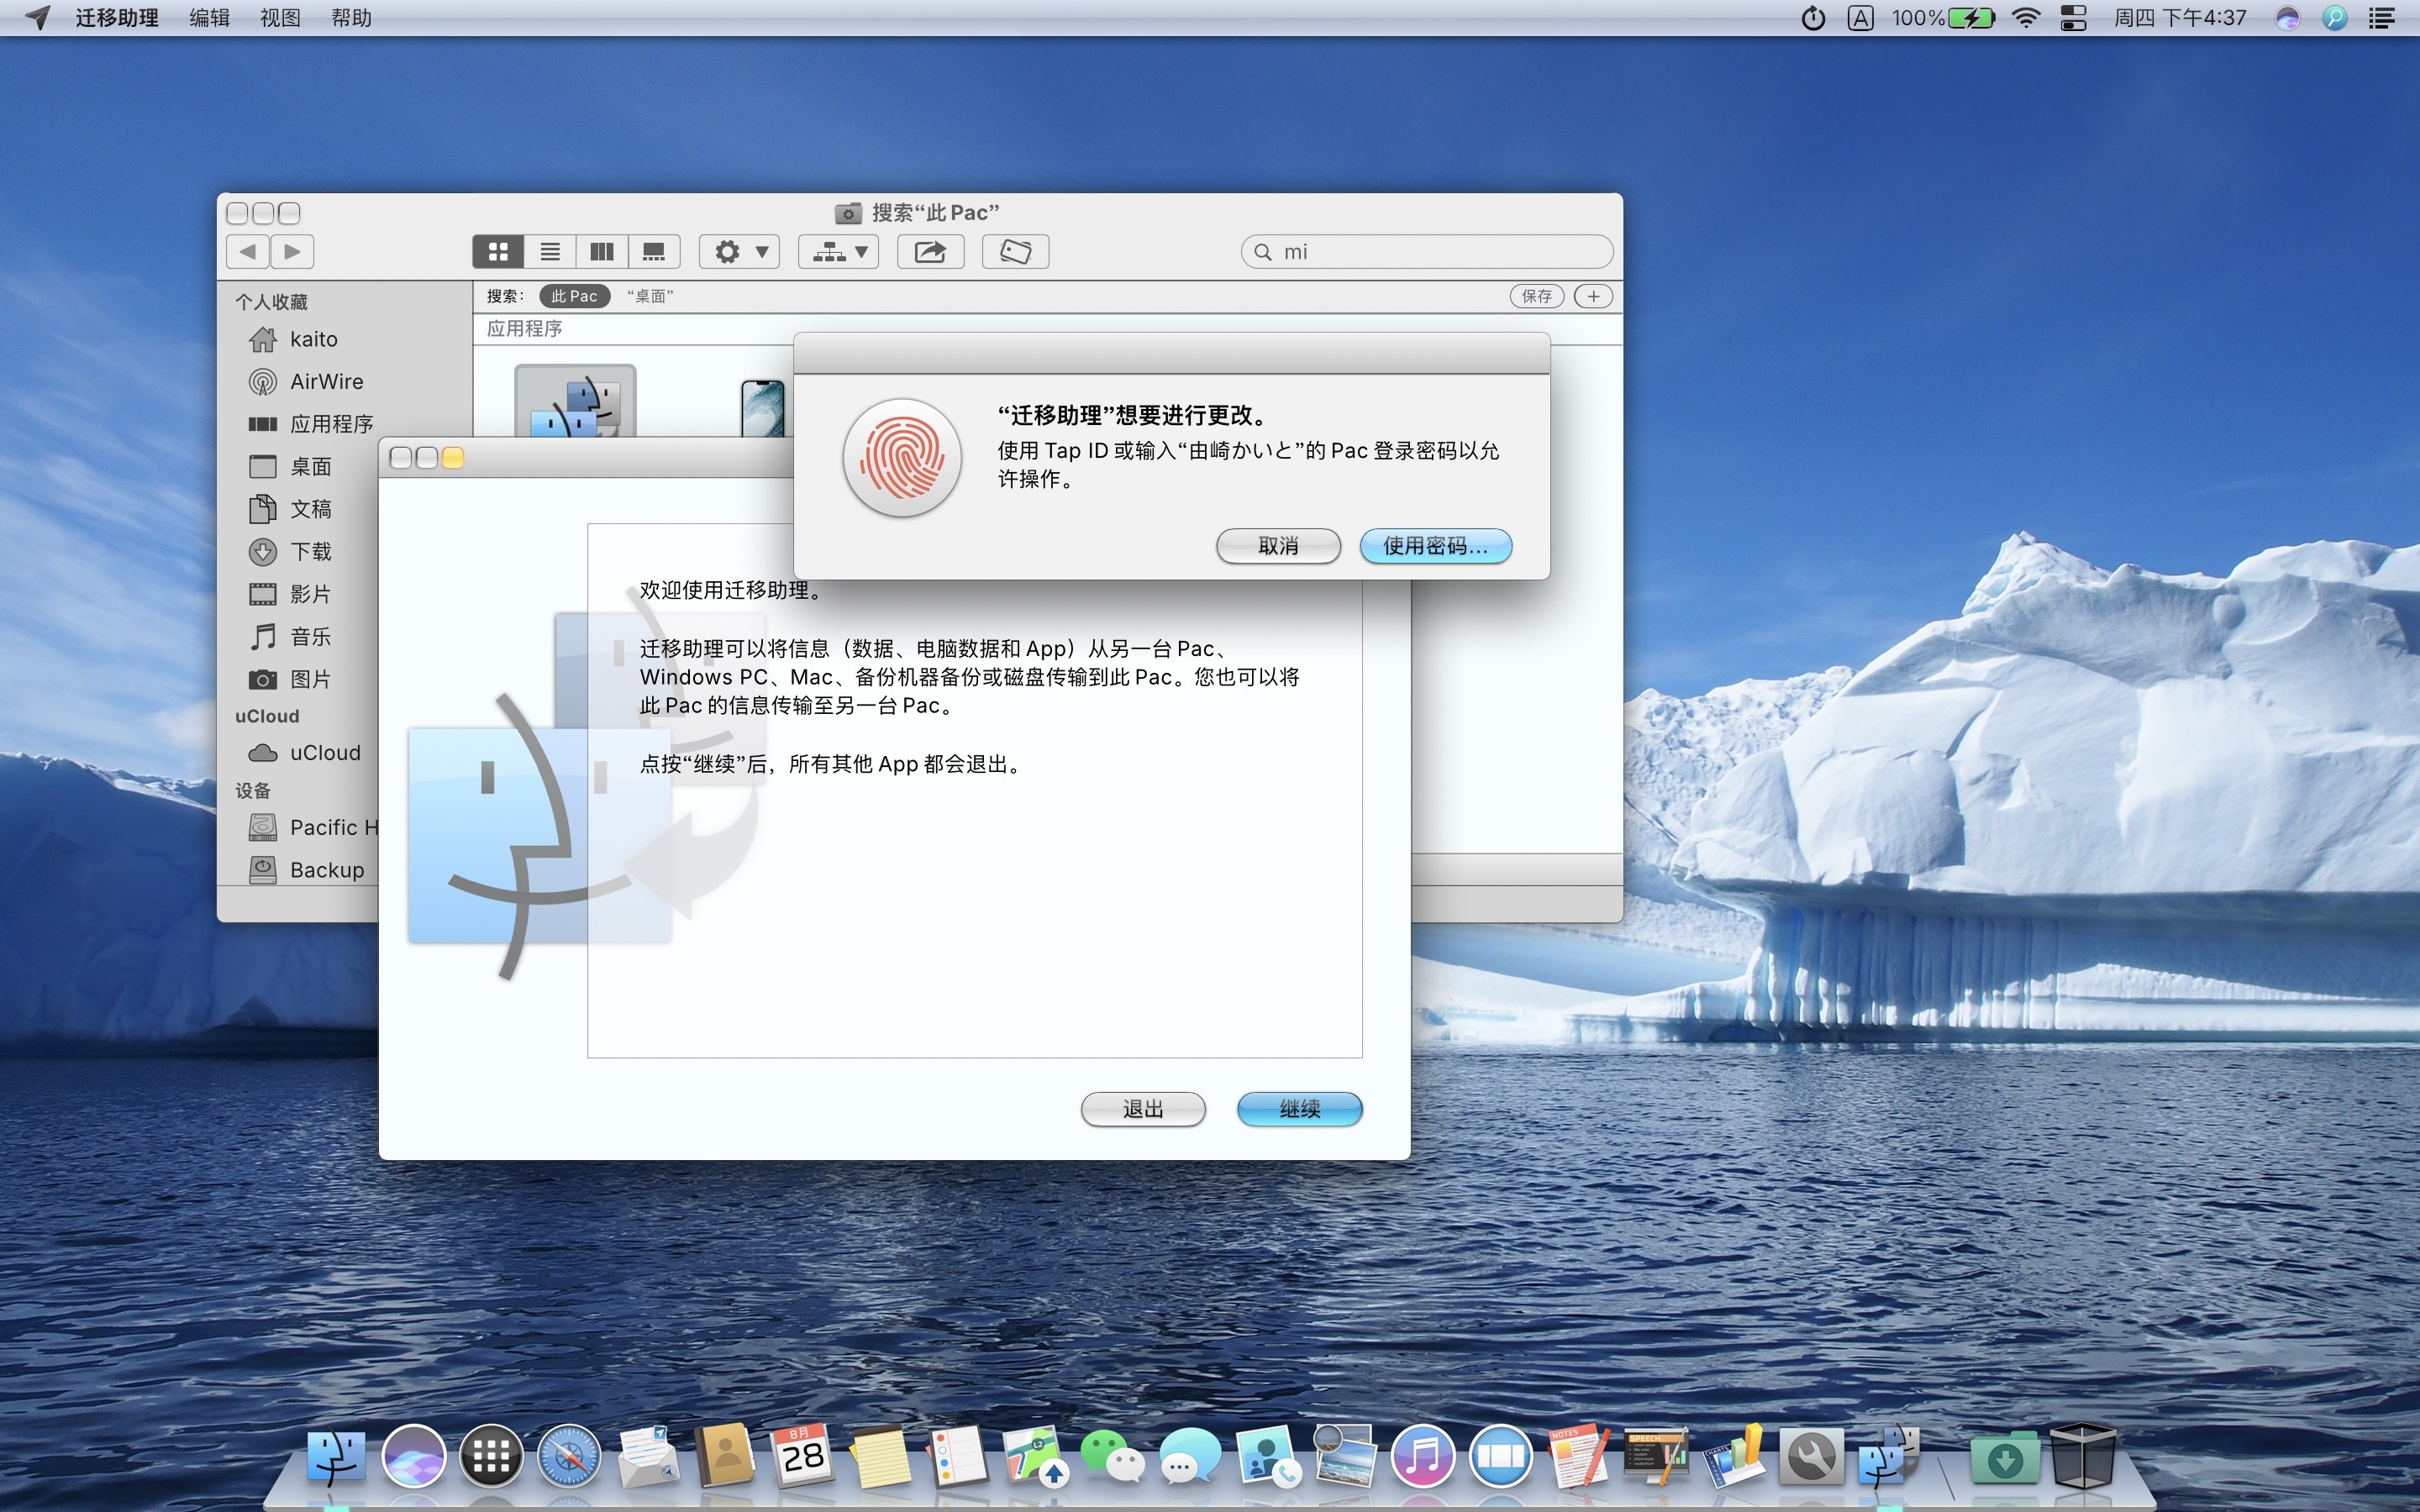Image resolution: width=2420 pixels, height=1512 pixels.
Task: Open Control Center in menu bar
Action: (2074, 18)
